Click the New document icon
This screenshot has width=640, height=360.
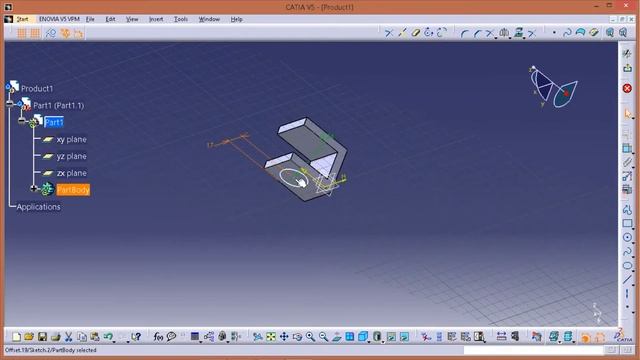tap(16, 337)
